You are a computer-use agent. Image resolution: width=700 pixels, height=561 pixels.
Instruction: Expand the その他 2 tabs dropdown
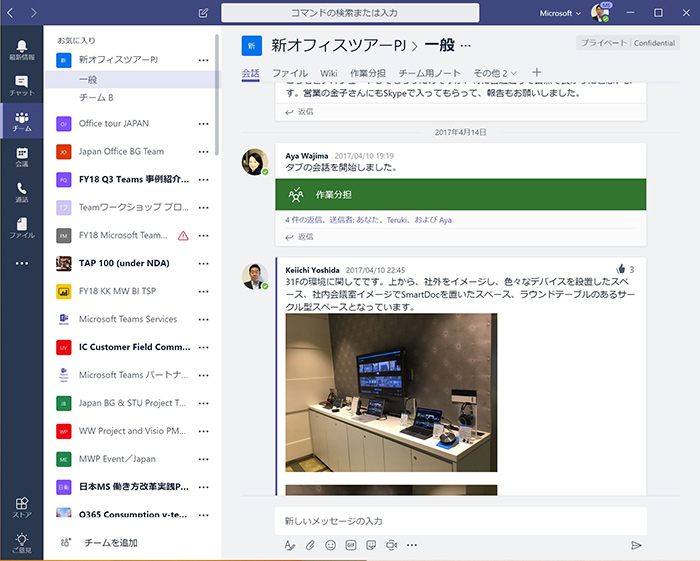(495, 73)
